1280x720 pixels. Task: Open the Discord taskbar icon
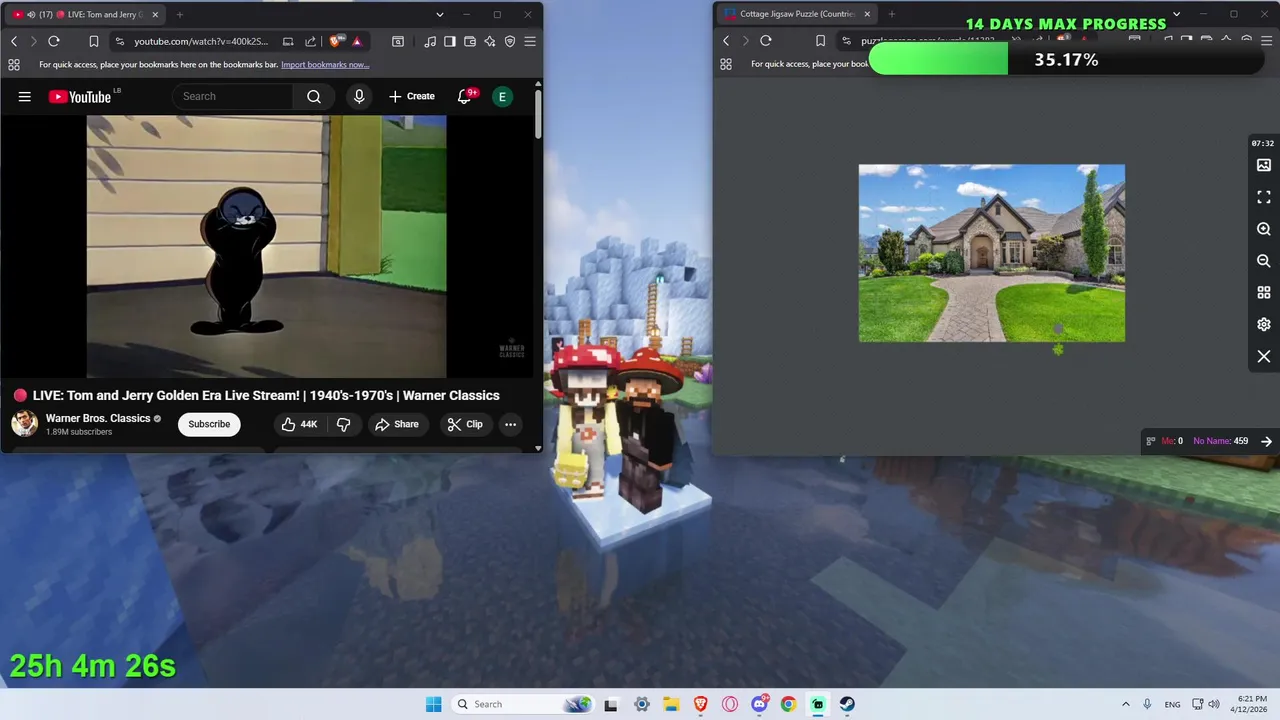tap(759, 704)
